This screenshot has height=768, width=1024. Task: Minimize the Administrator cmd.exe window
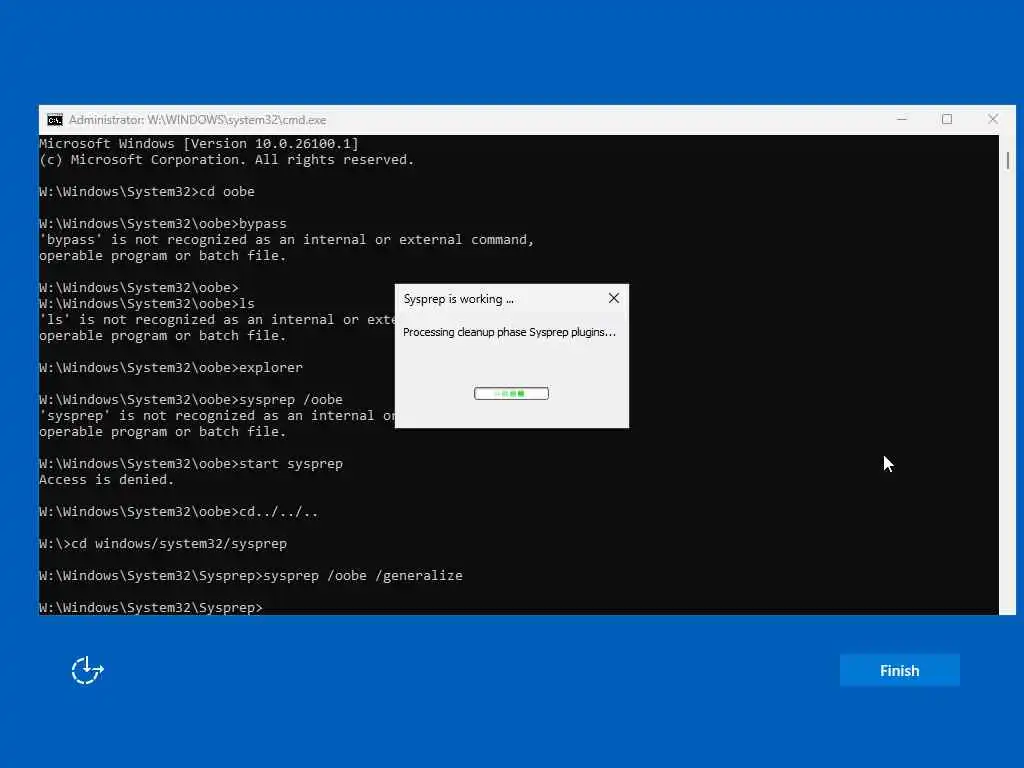(x=902, y=120)
